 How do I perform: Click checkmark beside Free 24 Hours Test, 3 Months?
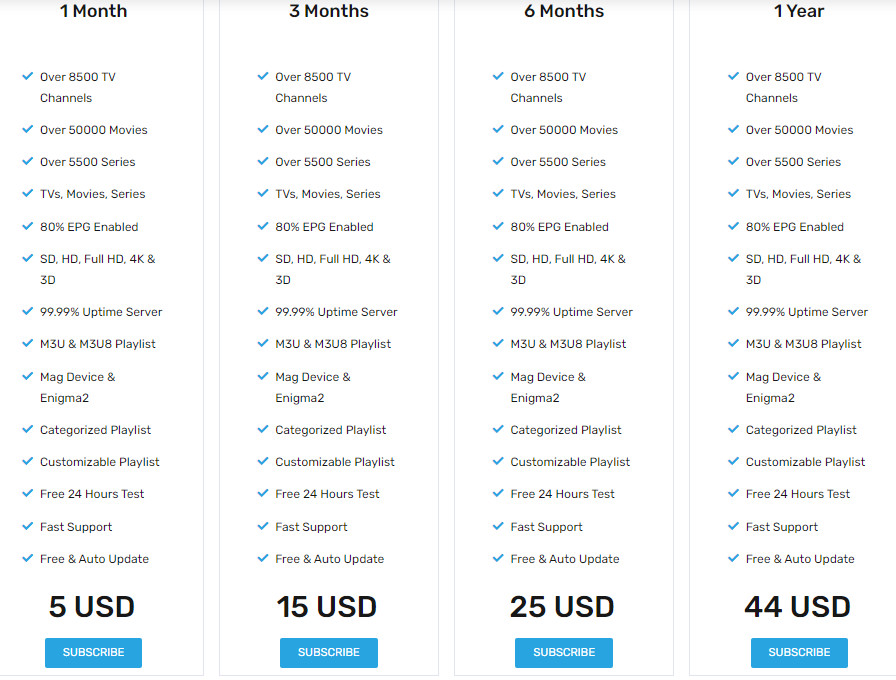263,493
